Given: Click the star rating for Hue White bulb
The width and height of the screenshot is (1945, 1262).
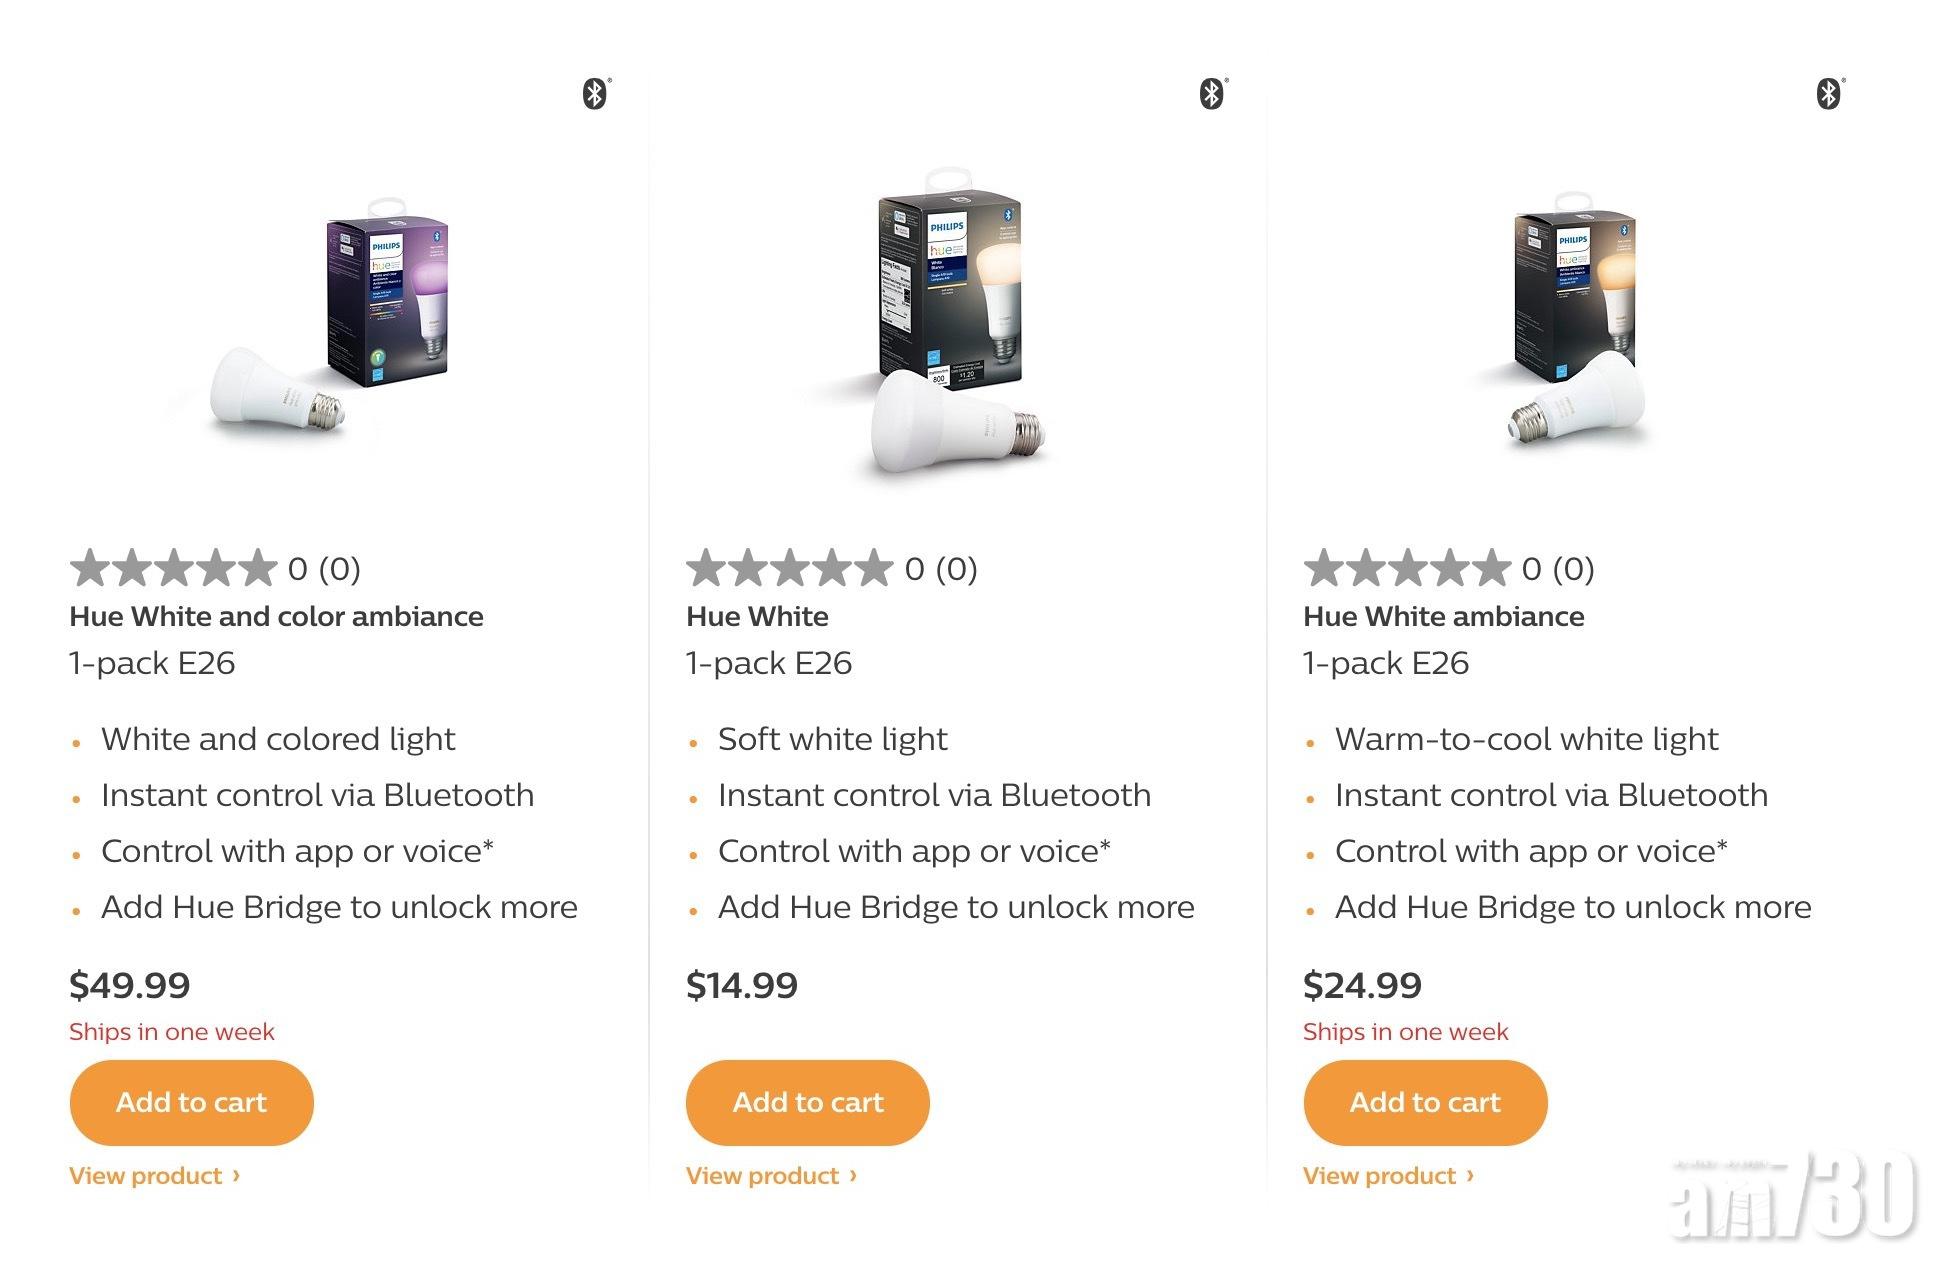Looking at the screenshot, I should (x=790, y=568).
